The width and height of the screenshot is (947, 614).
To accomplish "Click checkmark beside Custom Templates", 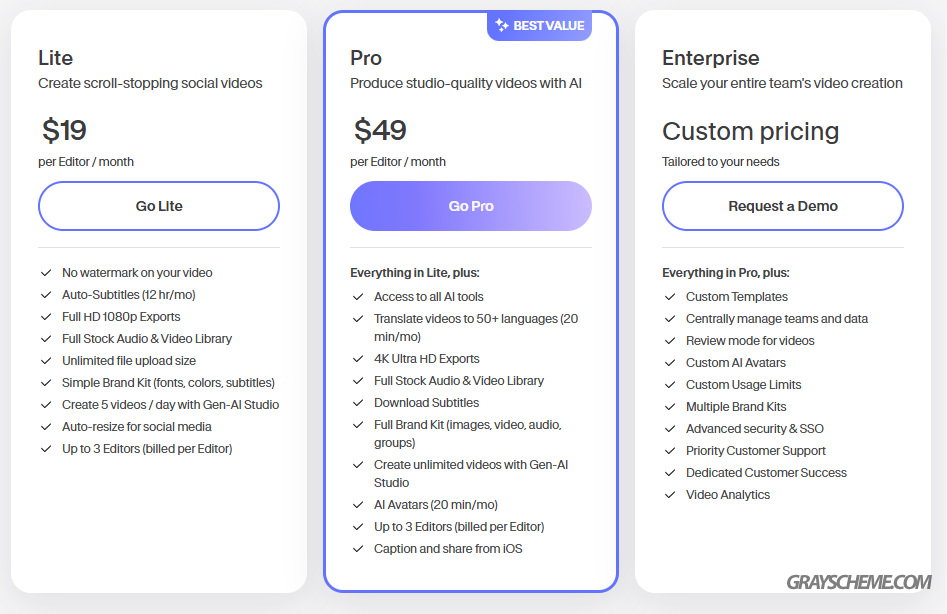I will (670, 297).
